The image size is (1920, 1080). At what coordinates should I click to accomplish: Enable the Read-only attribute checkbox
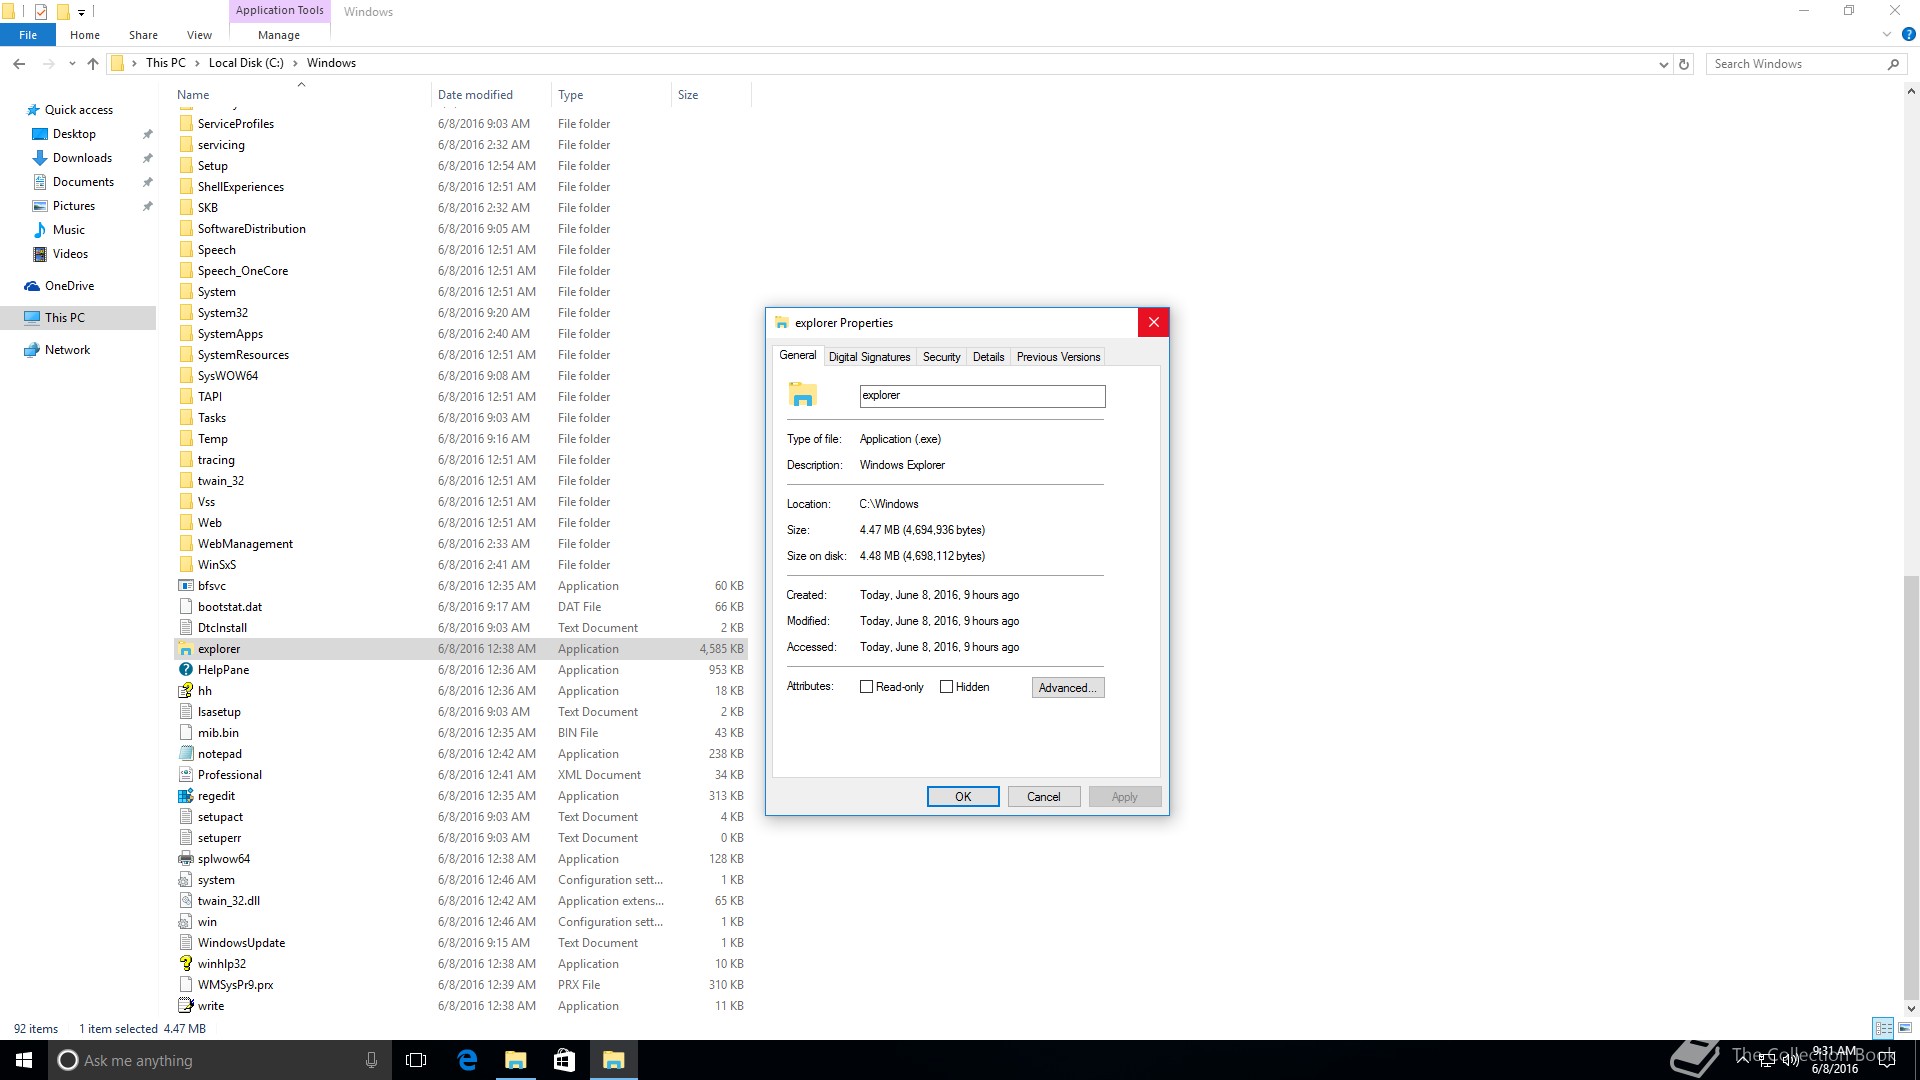tap(866, 687)
